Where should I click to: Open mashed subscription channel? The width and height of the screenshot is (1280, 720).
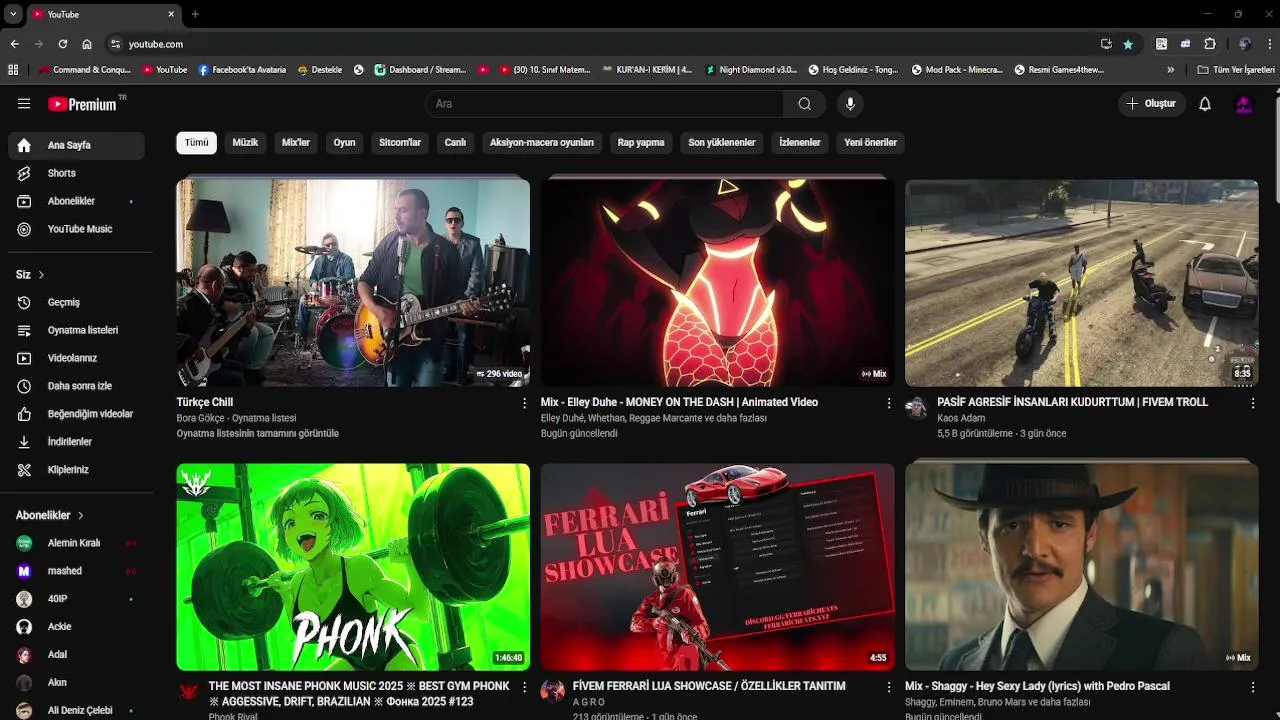click(76, 571)
